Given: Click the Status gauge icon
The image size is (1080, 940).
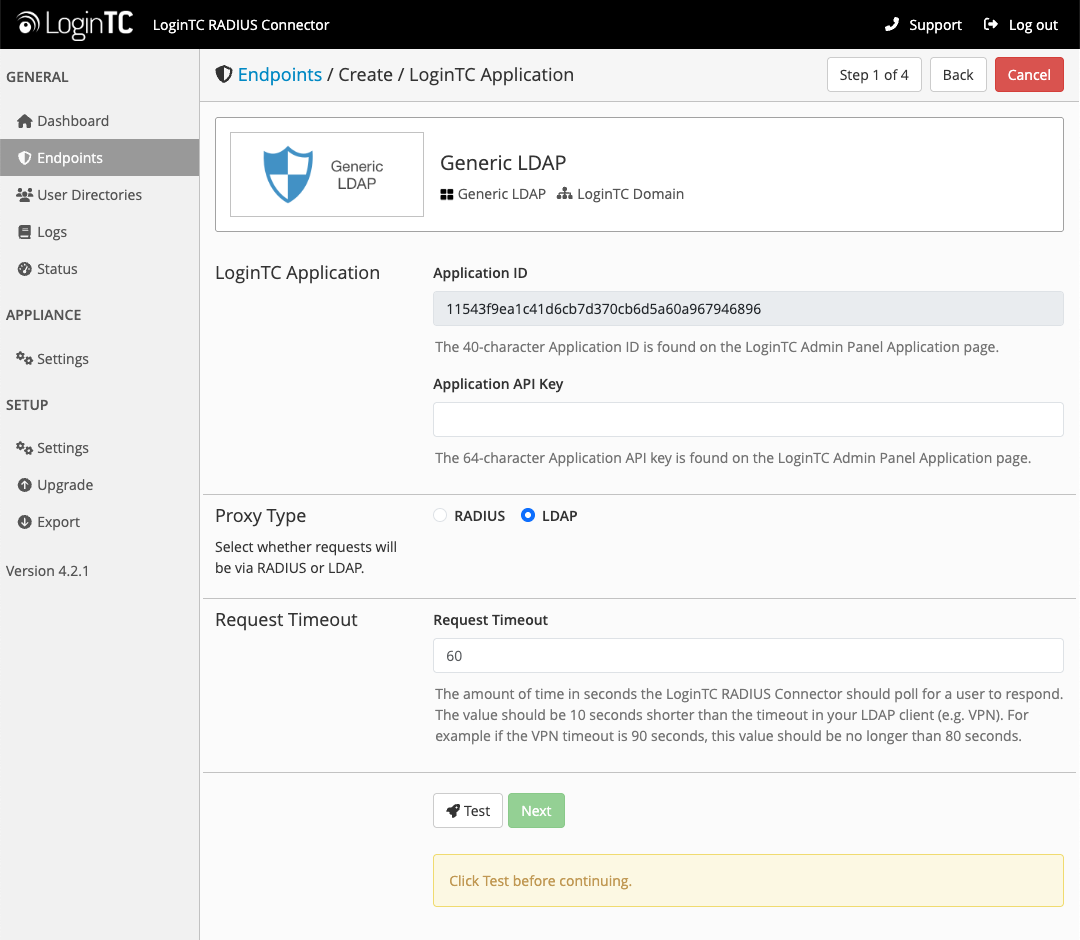Looking at the screenshot, I should [x=25, y=269].
